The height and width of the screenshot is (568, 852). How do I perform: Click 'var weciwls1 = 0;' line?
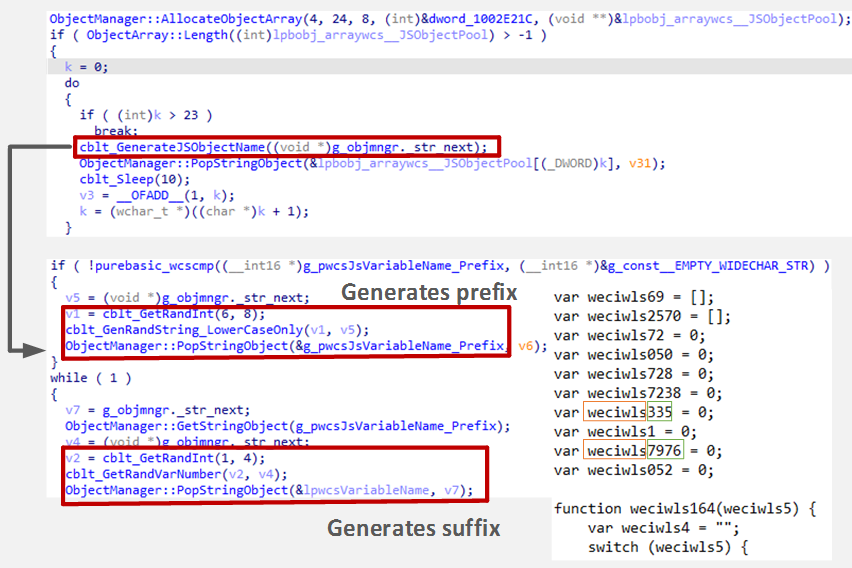click(625, 432)
